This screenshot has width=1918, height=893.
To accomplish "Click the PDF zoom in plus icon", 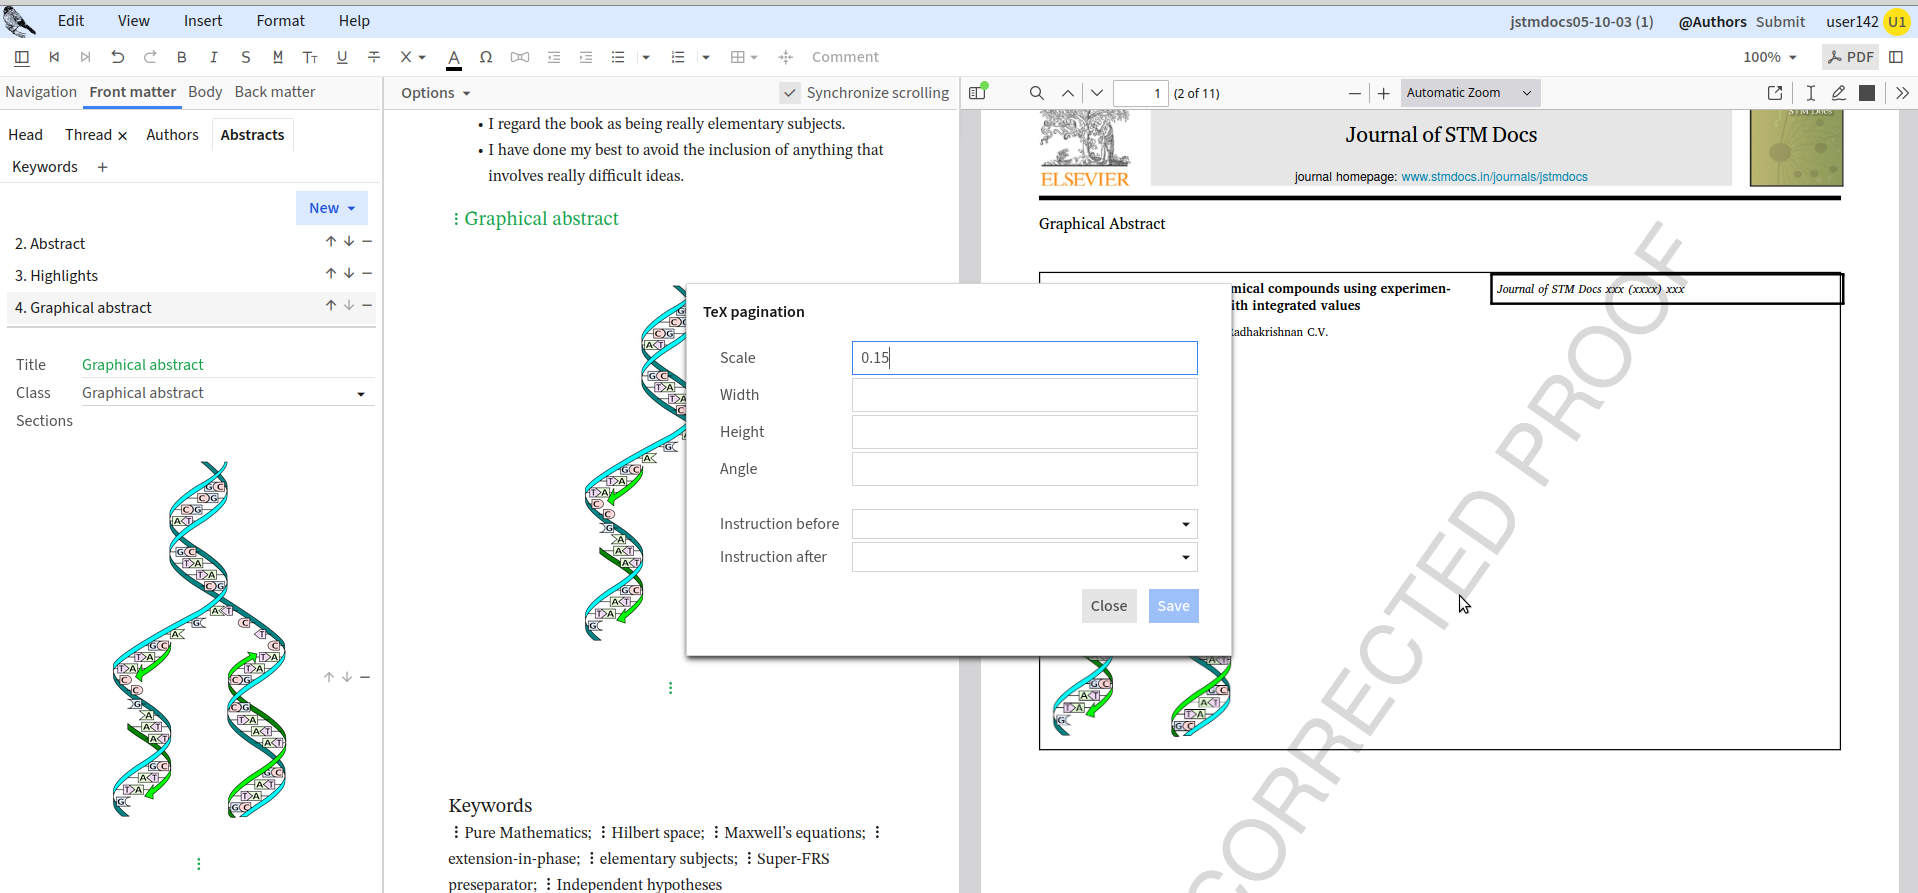I will tap(1383, 93).
